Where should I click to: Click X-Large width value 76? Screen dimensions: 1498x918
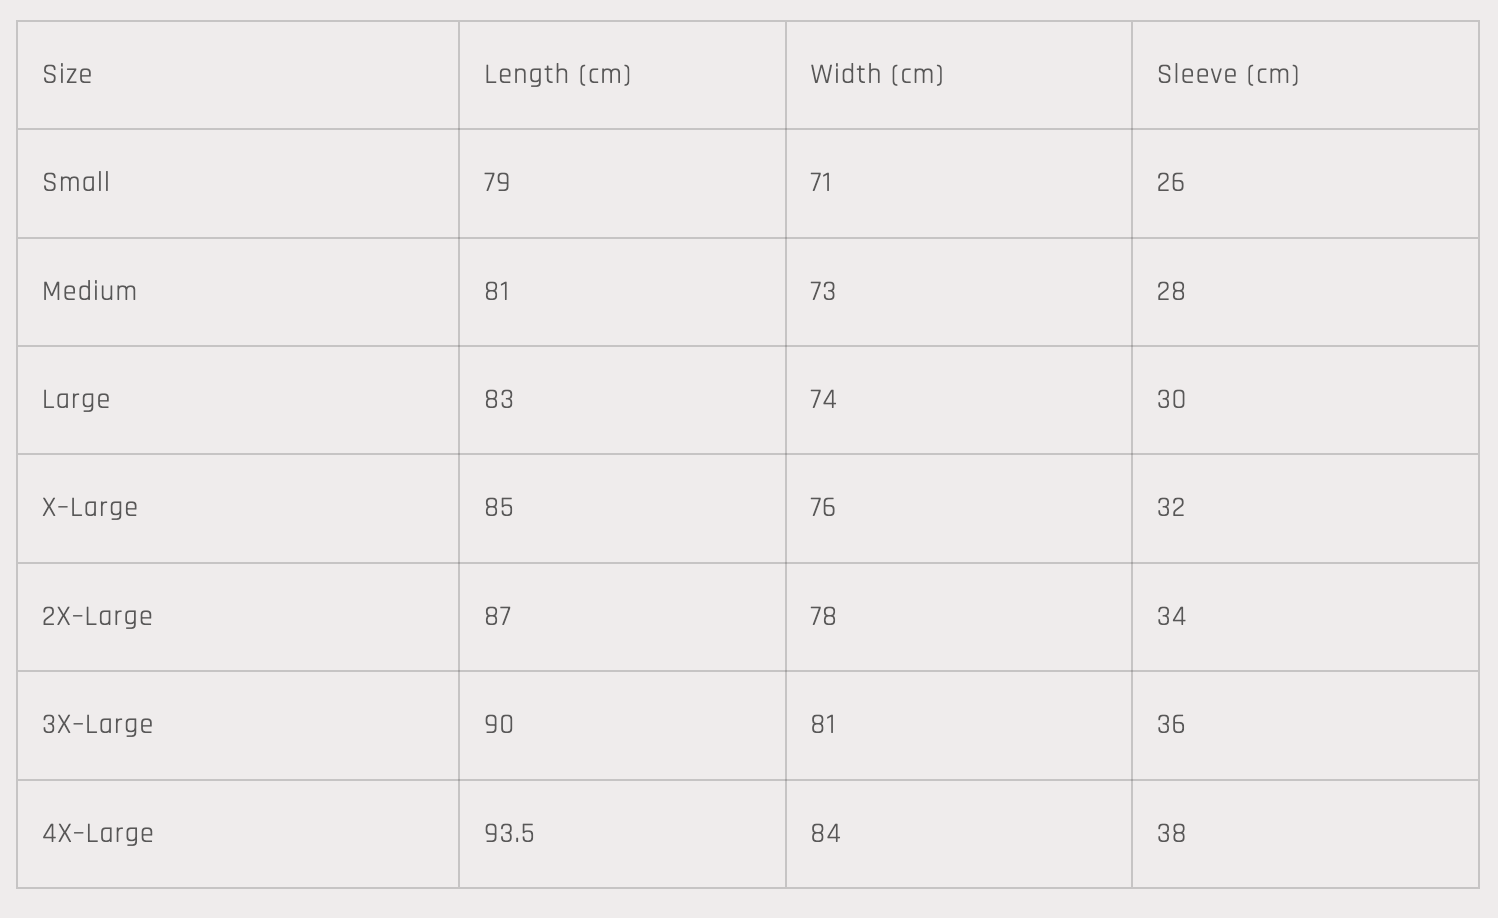822,508
